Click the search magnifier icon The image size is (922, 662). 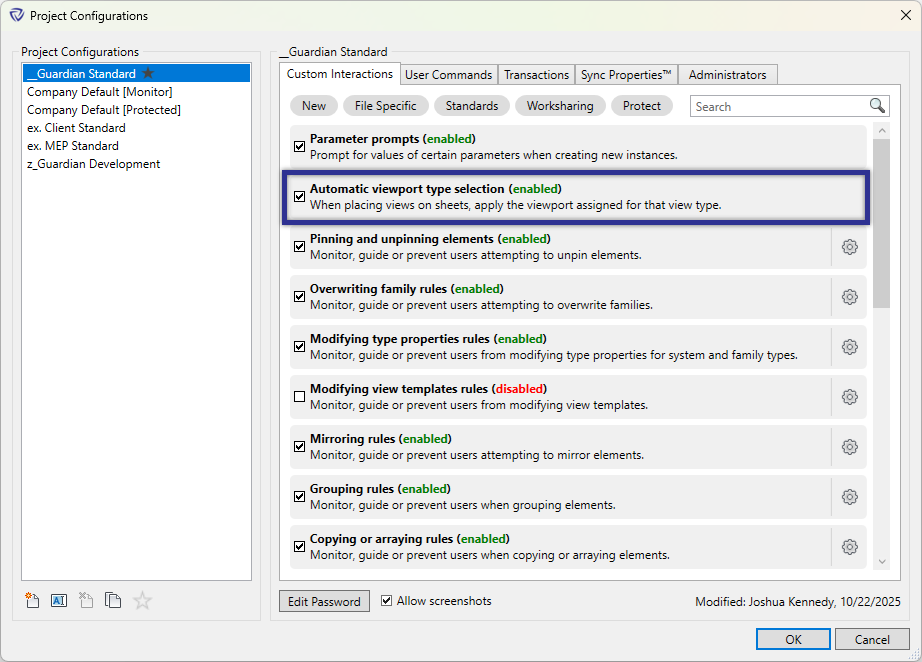[877, 105]
